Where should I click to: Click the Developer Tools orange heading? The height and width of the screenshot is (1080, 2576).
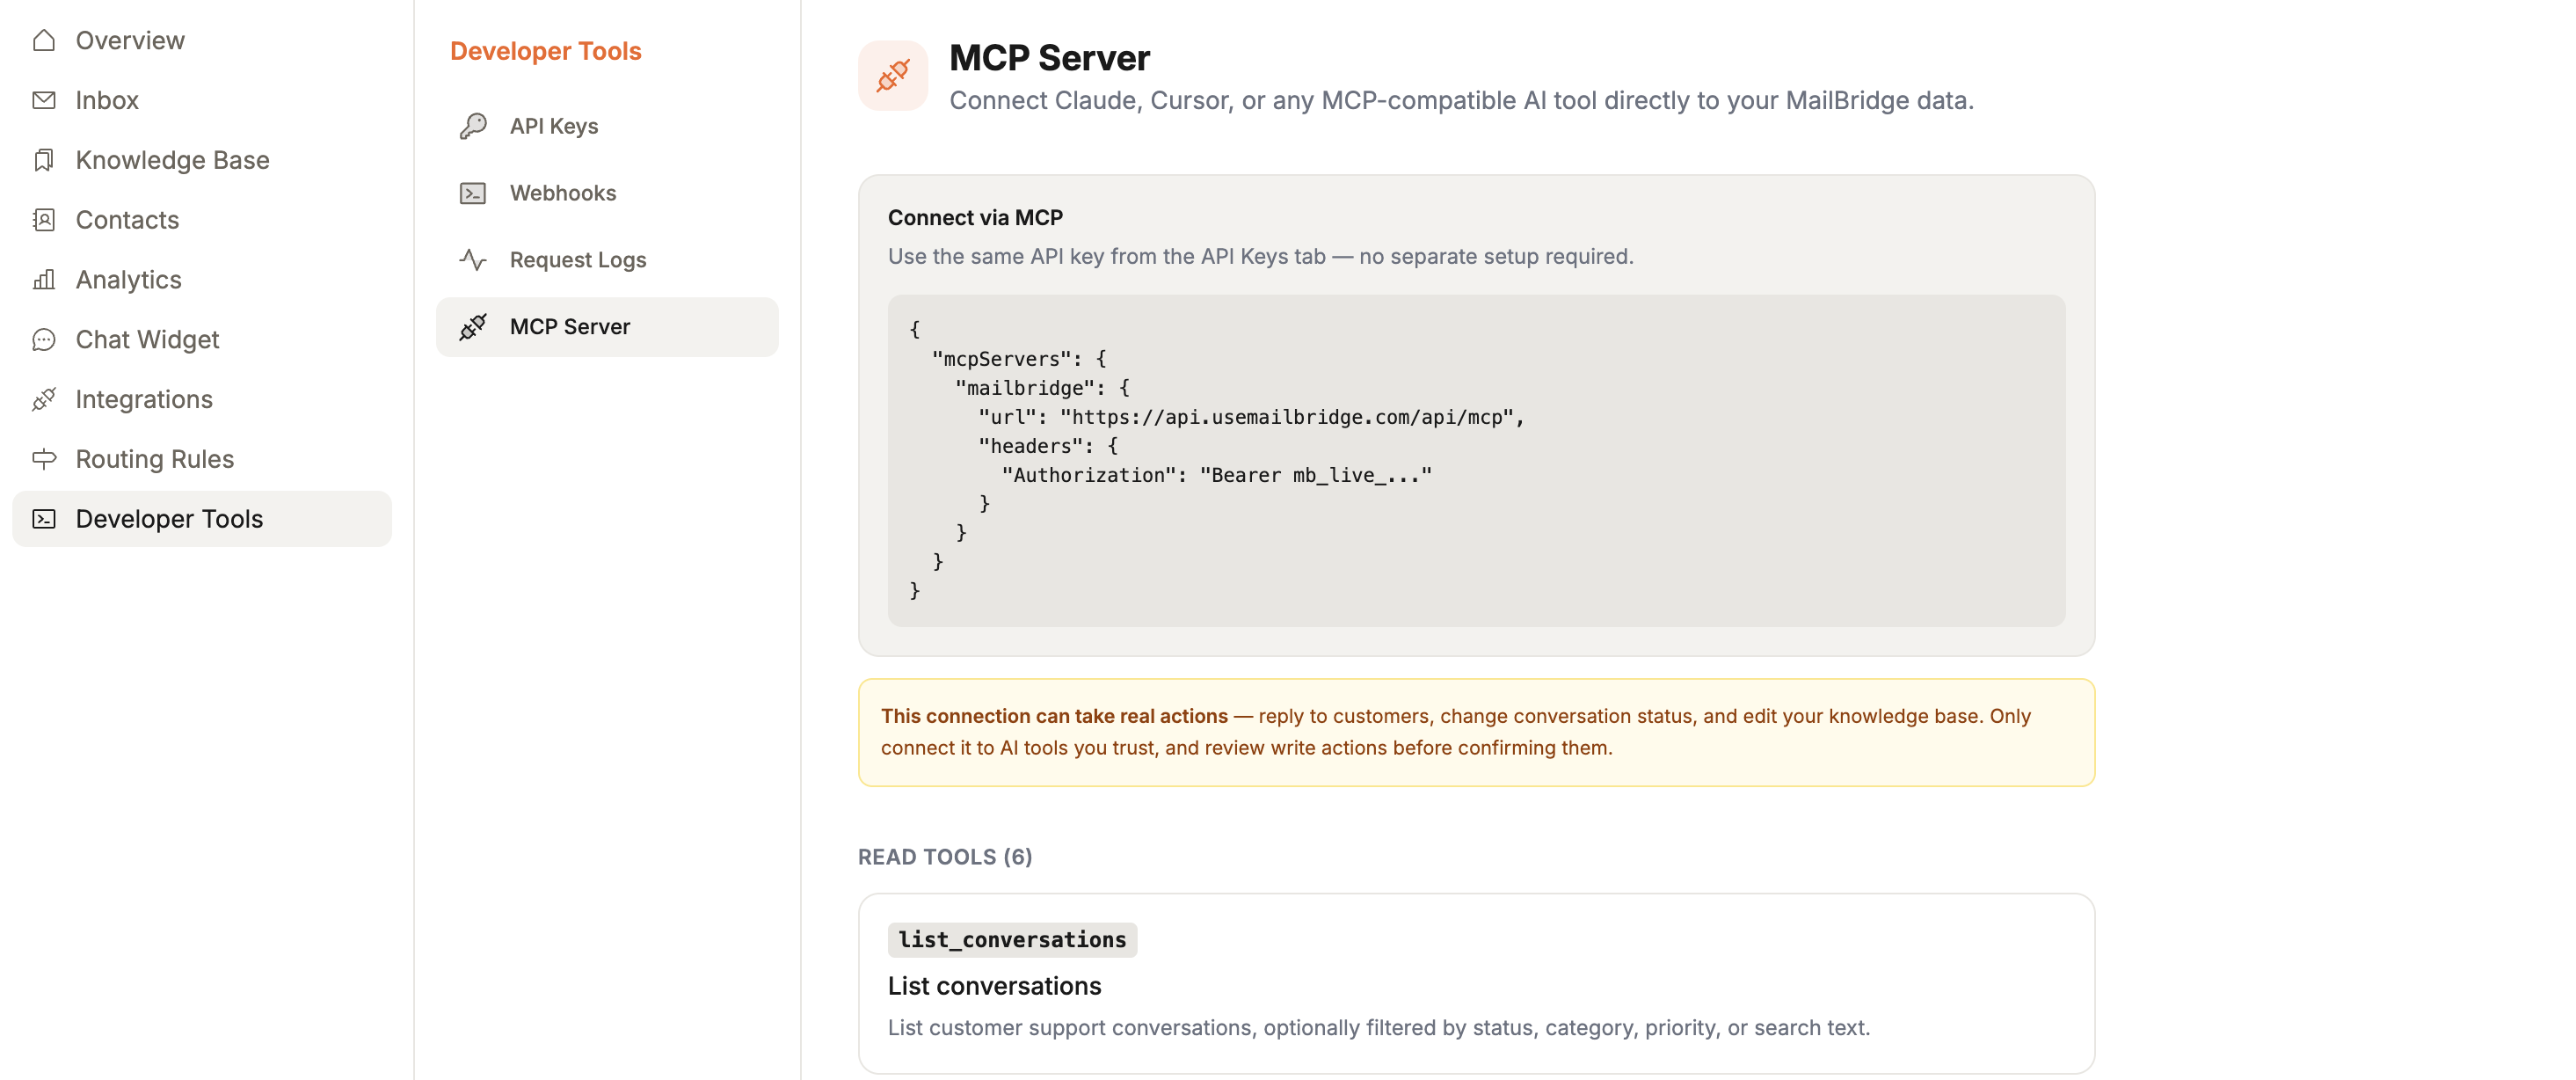pos(545,51)
